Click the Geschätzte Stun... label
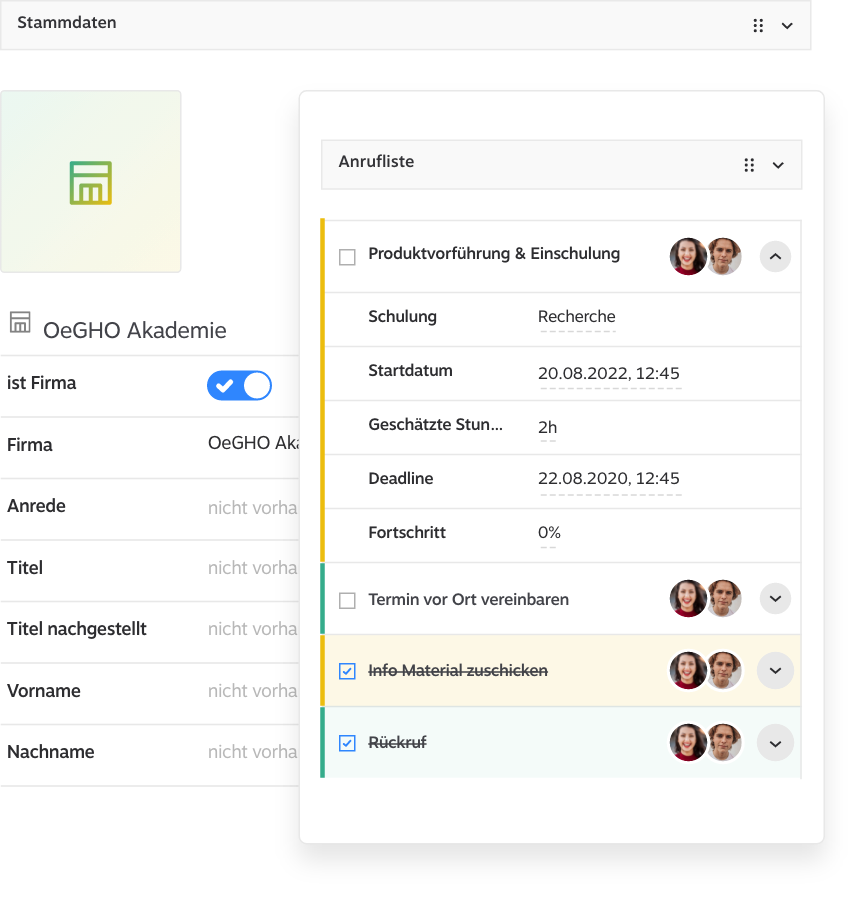 click(435, 424)
